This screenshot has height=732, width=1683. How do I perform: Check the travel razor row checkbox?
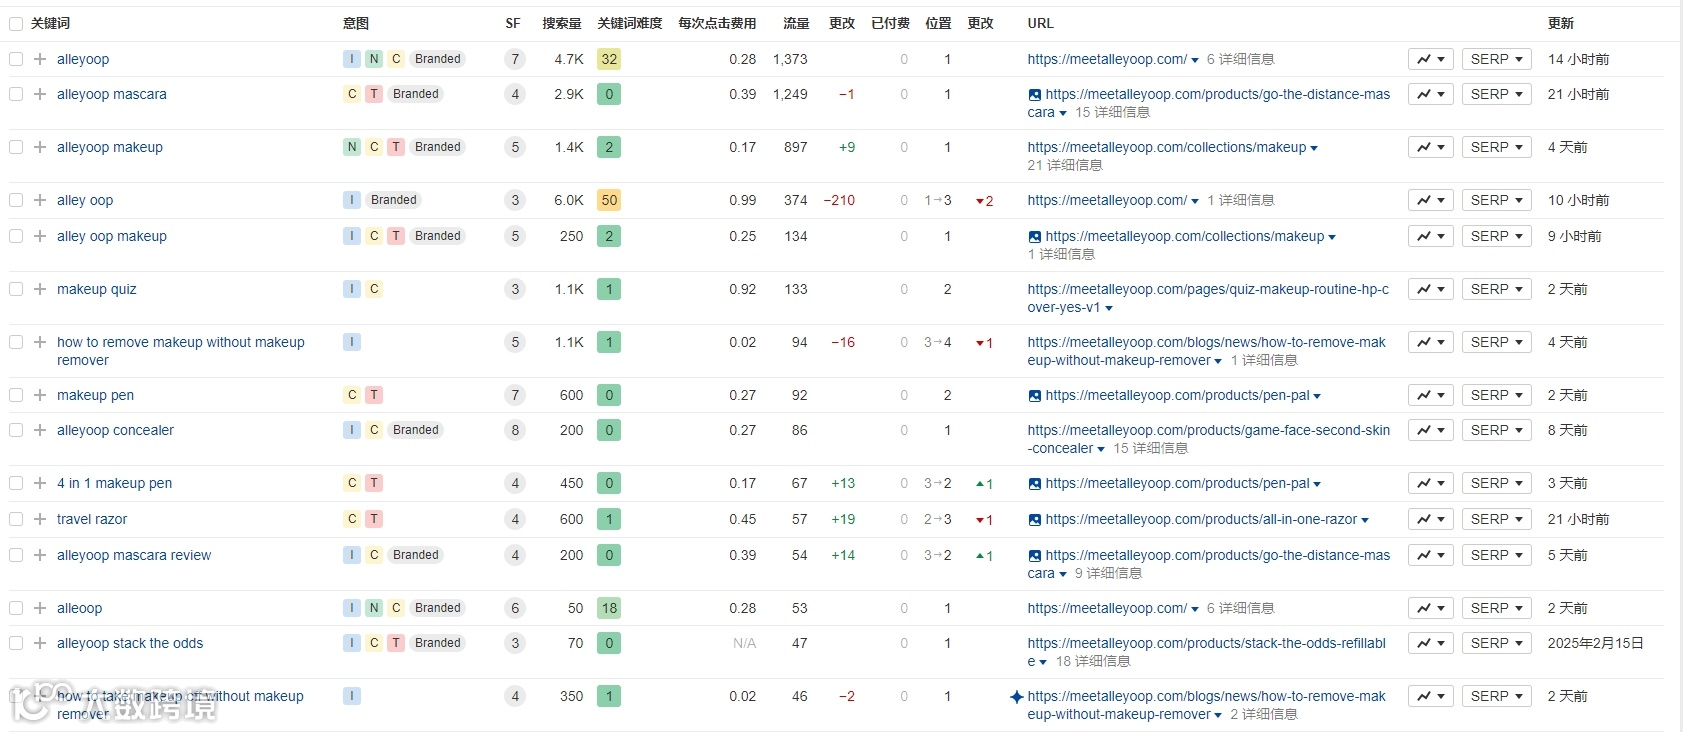pyautogui.click(x=16, y=519)
